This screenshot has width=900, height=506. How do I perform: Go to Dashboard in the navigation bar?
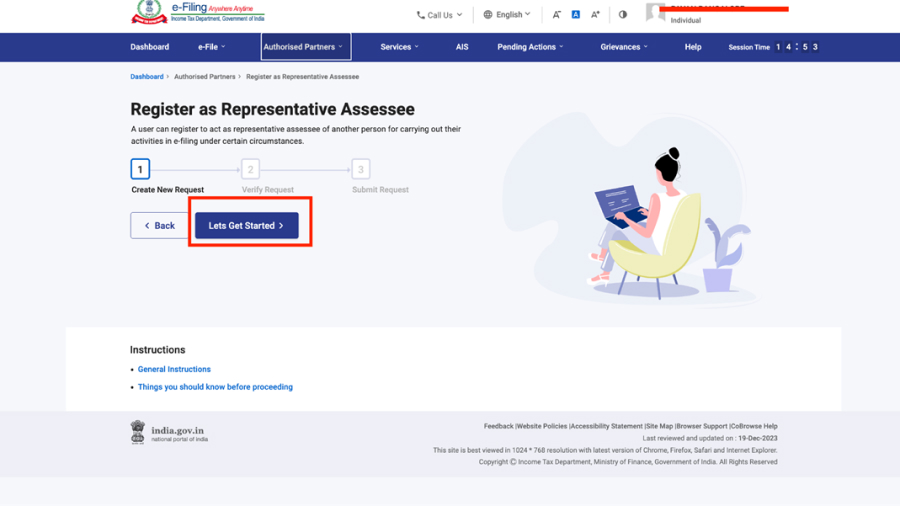click(x=150, y=47)
